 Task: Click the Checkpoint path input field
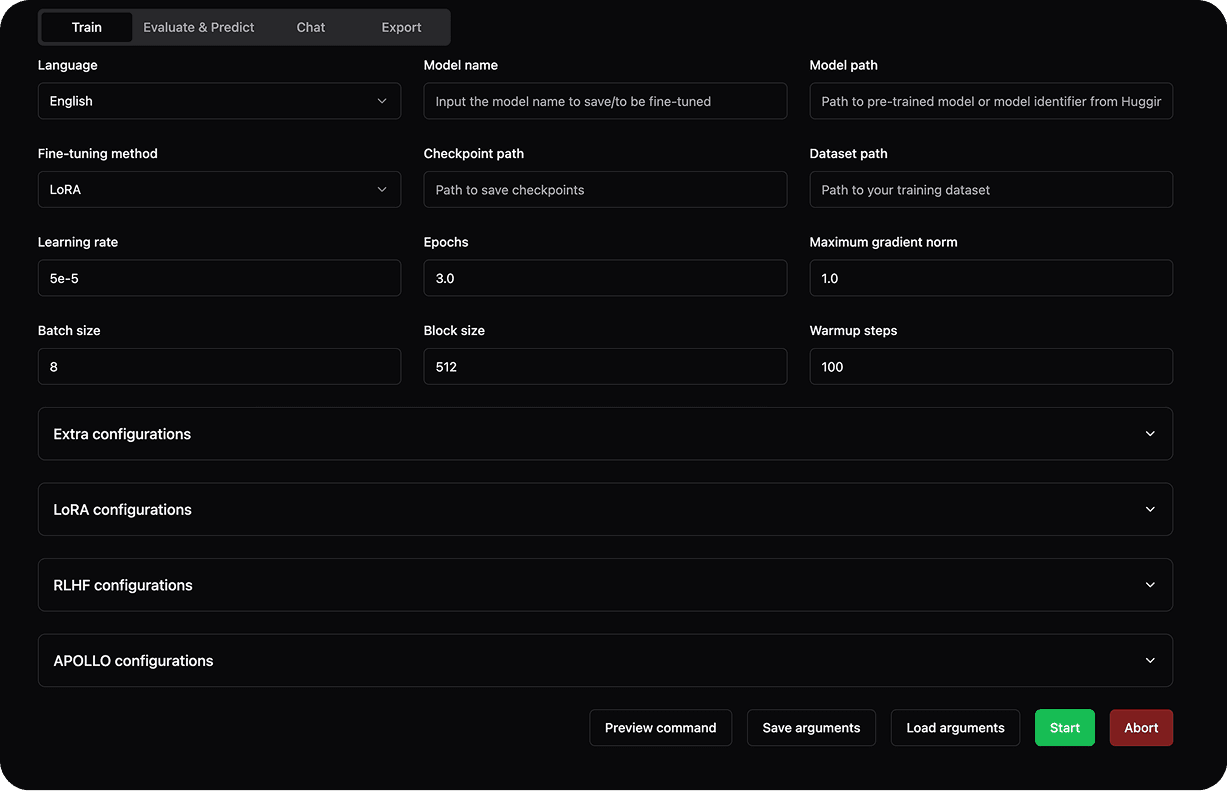[605, 189]
